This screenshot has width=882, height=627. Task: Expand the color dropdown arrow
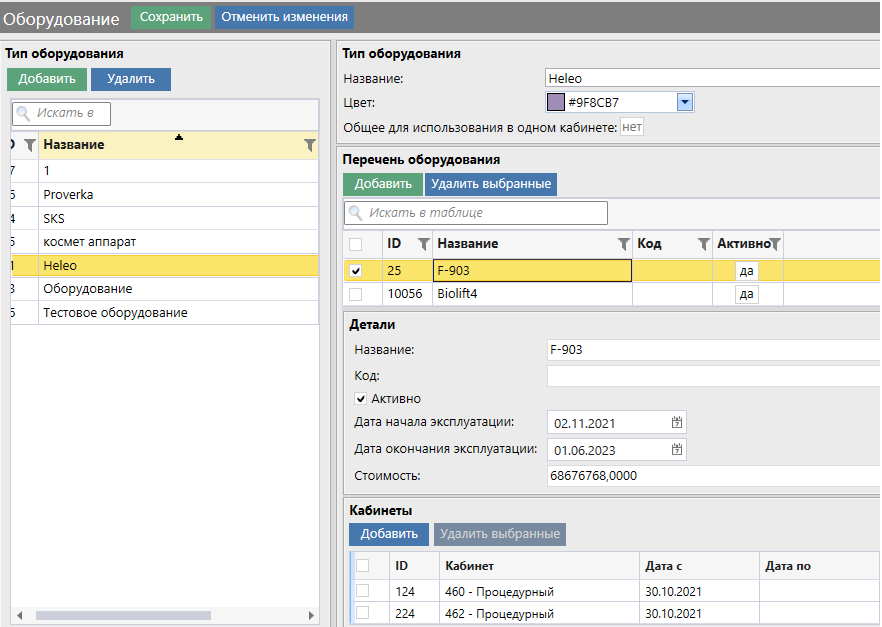pyautogui.click(x=685, y=102)
